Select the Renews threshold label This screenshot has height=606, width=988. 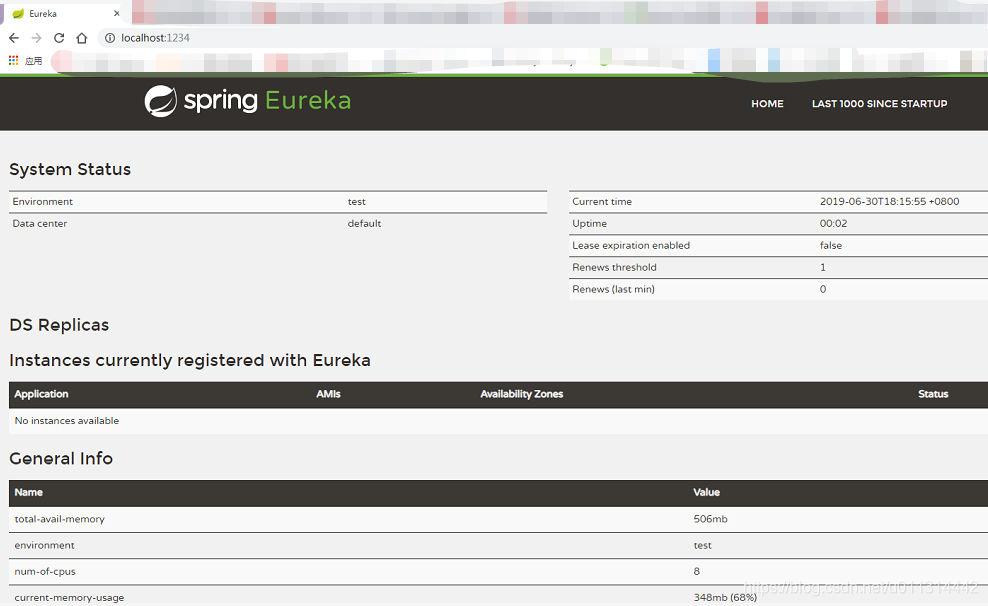click(614, 267)
